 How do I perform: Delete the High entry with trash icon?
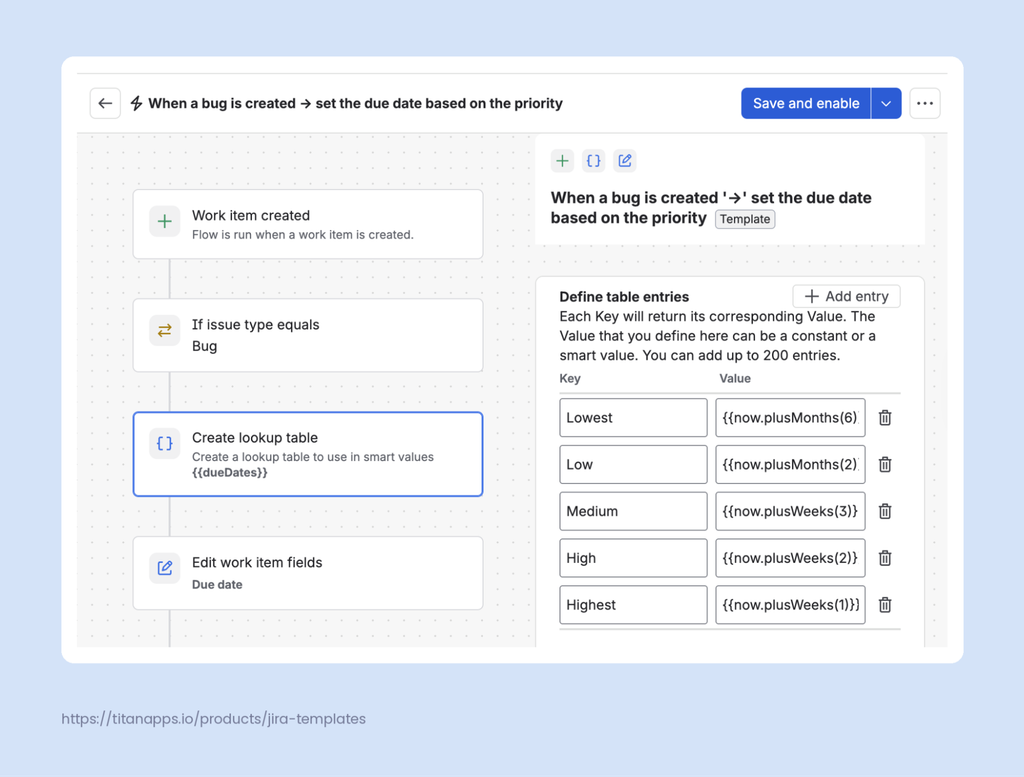[x=885, y=558]
